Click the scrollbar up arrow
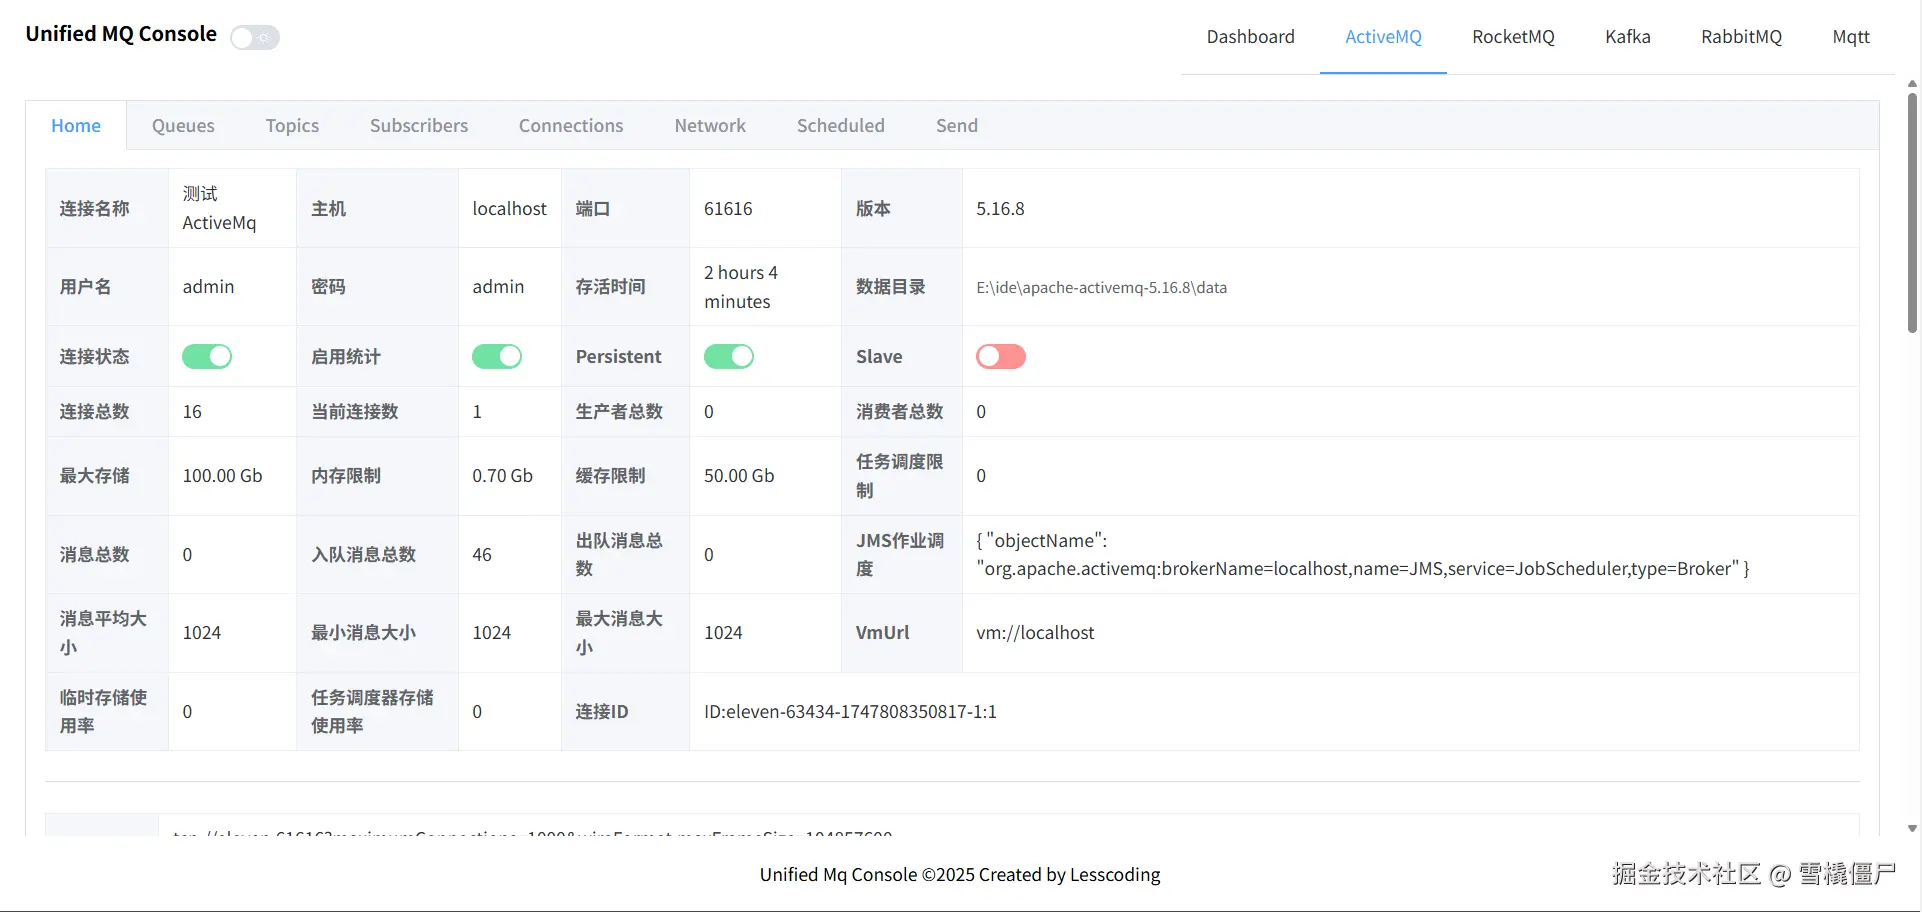Viewport: 1922px width, 912px height. (x=1912, y=84)
